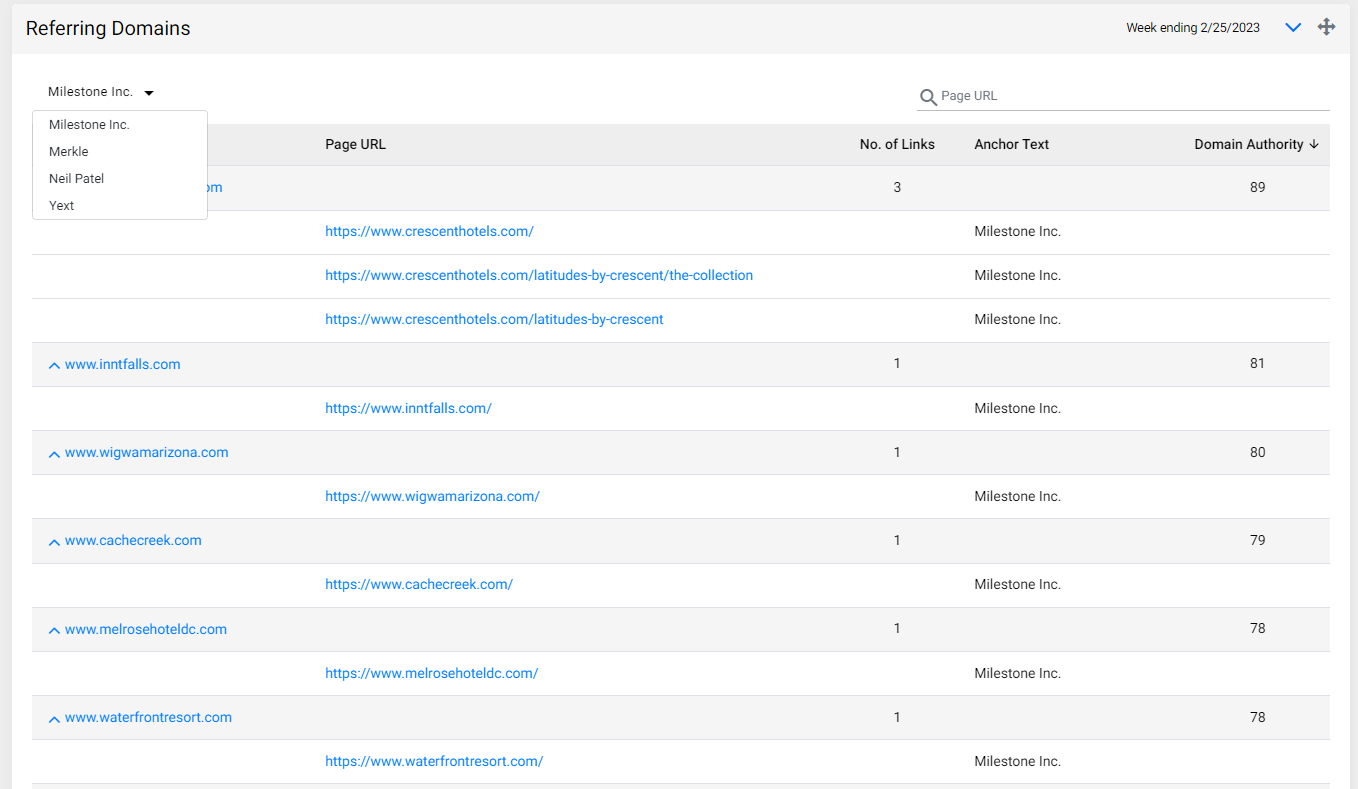Click the move widget crosshair icon

(x=1327, y=27)
